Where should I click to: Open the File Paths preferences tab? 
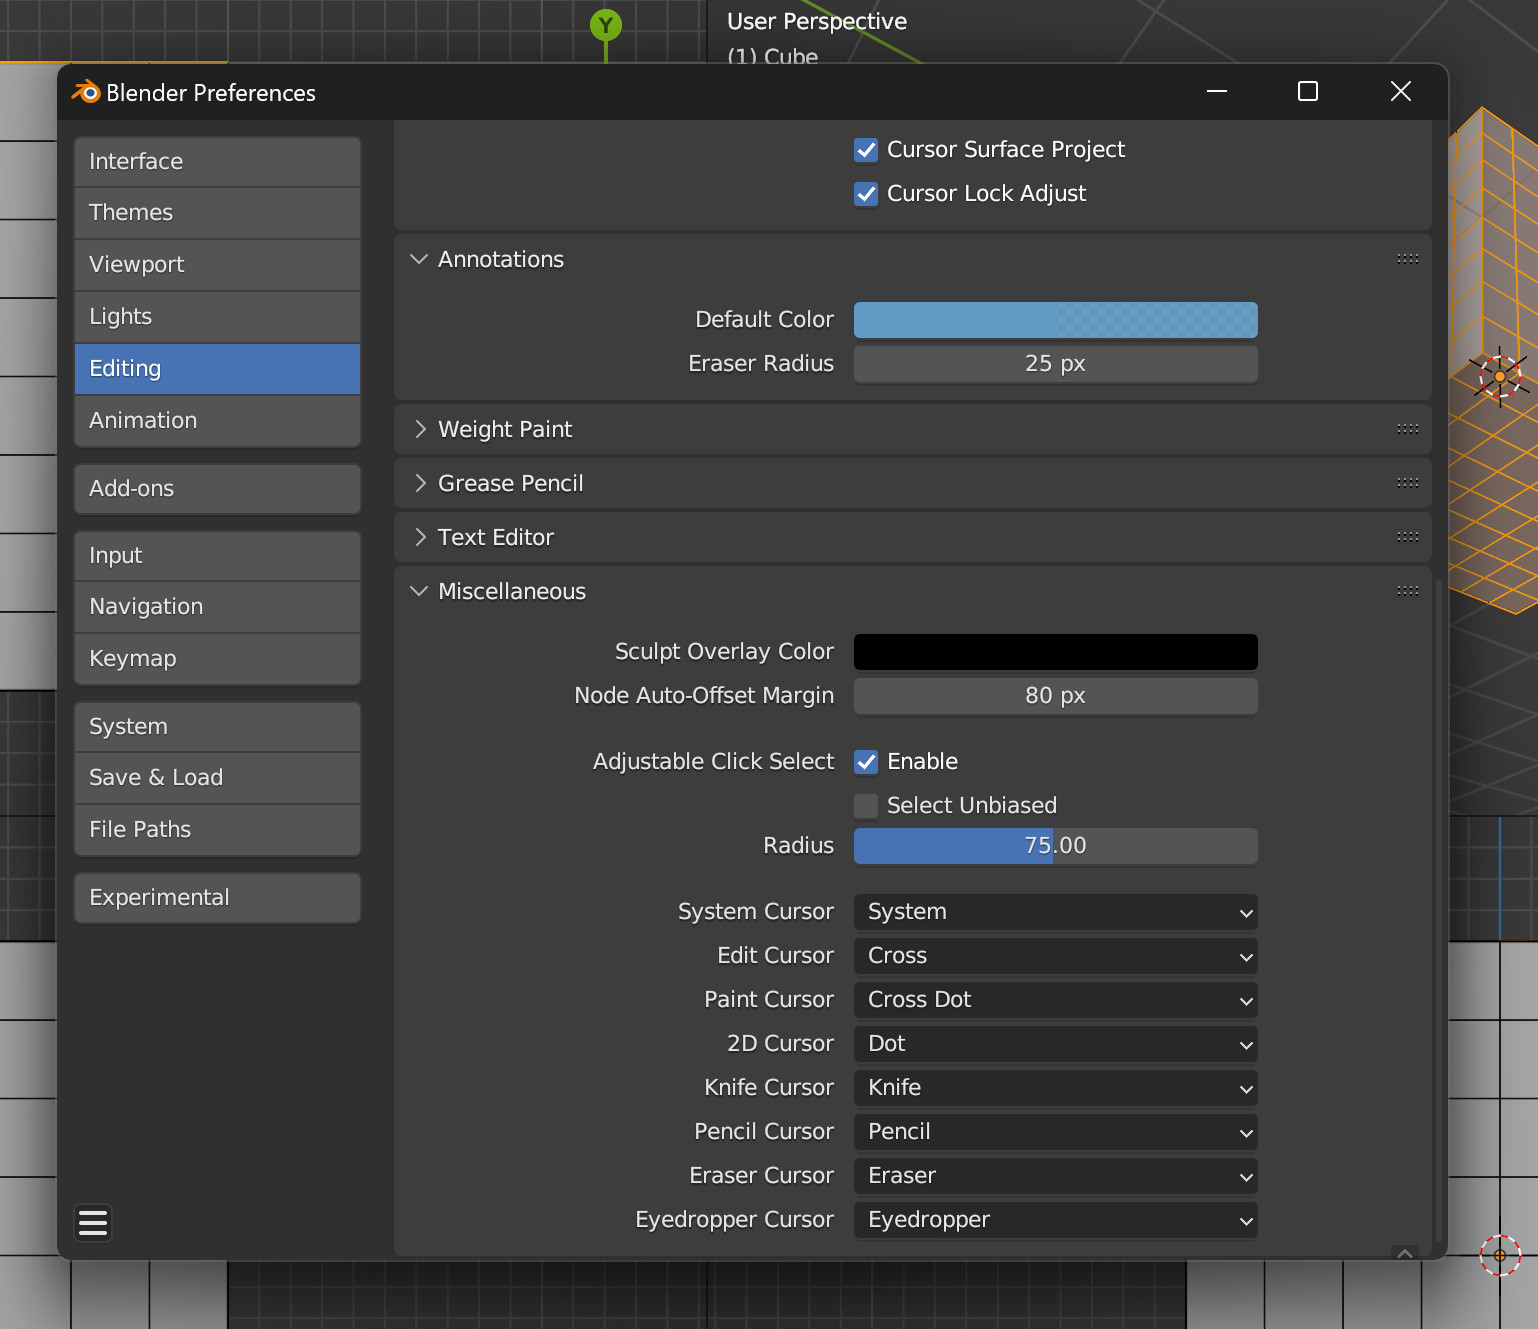pos(217,830)
